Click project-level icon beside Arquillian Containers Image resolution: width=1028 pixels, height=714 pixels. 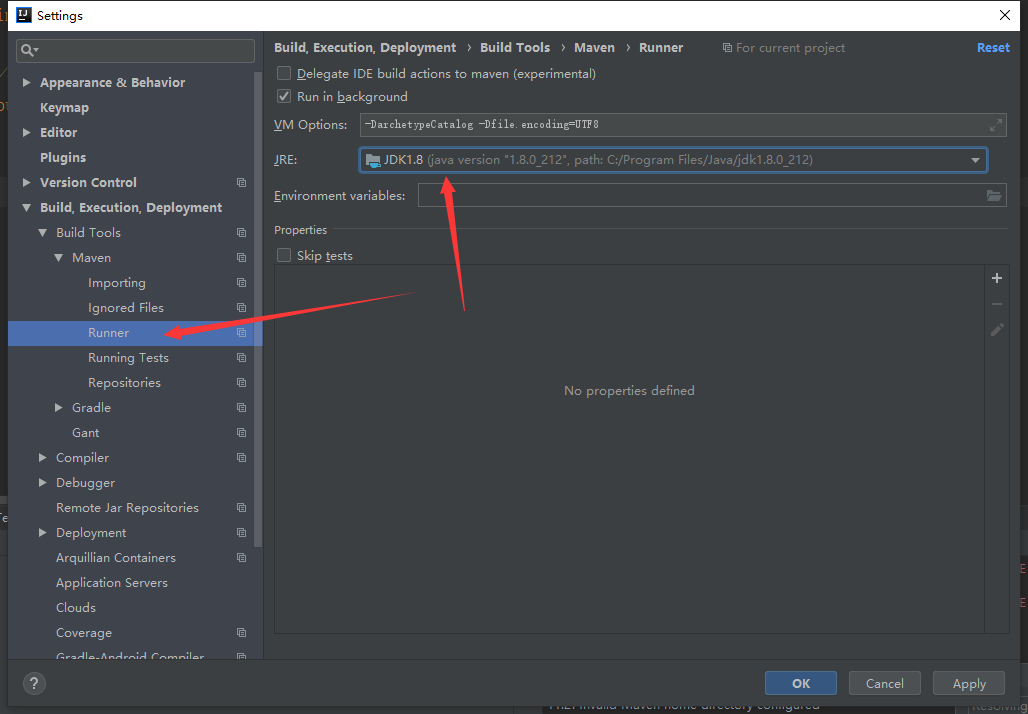241,557
